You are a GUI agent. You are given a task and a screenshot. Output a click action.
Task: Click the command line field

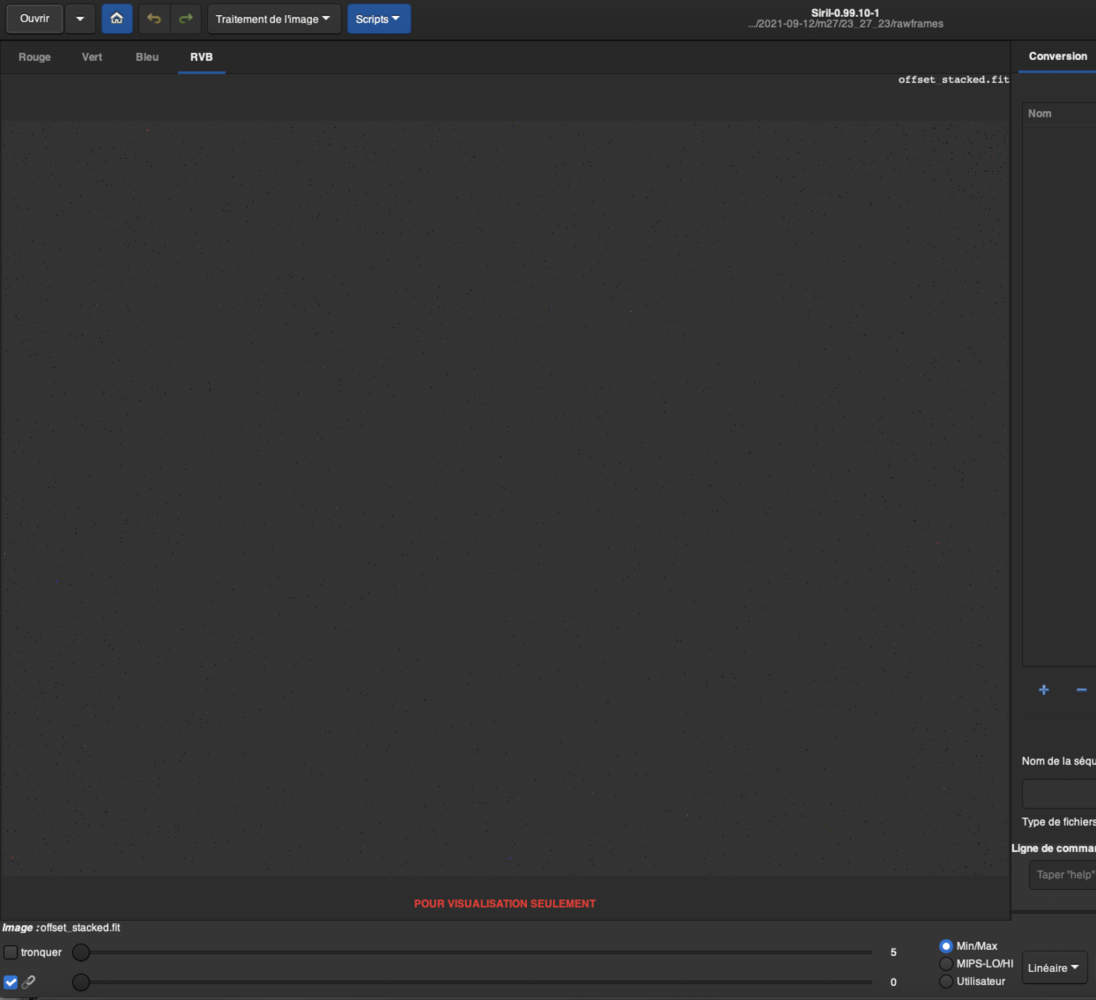pyautogui.click(x=1062, y=875)
